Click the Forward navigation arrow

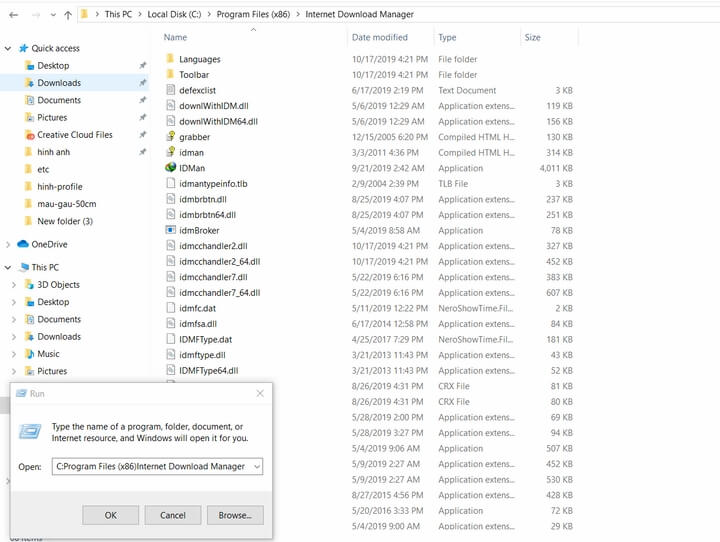pos(36,15)
